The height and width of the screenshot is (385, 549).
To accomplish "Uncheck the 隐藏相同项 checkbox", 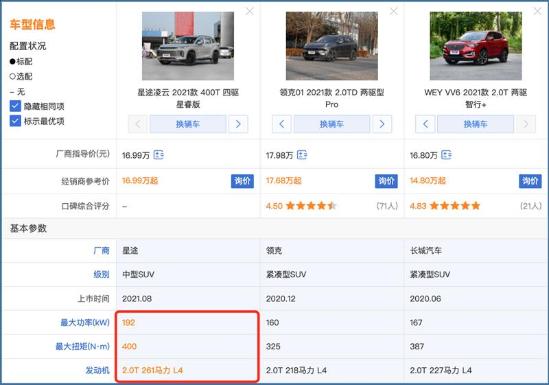I will [15, 106].
